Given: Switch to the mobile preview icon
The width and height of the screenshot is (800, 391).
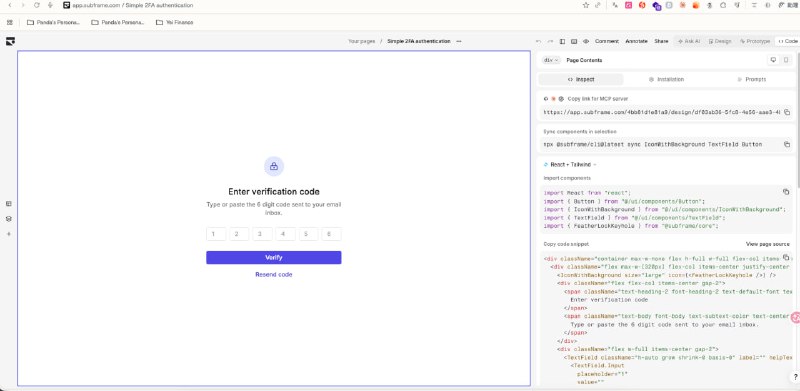Looking at the screenshot, I should tap(786, 60).
